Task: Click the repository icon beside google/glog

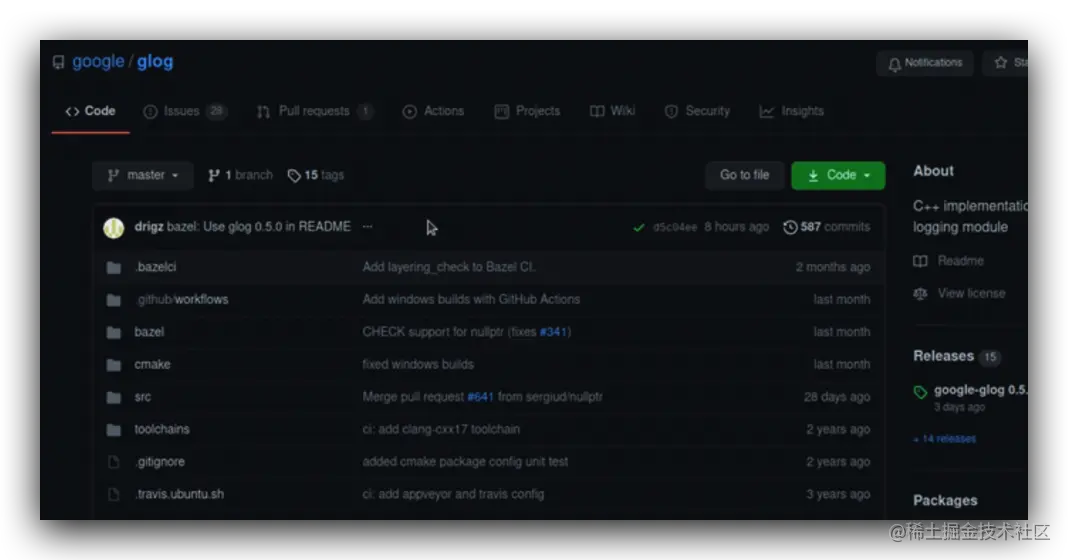Action: 59,62
